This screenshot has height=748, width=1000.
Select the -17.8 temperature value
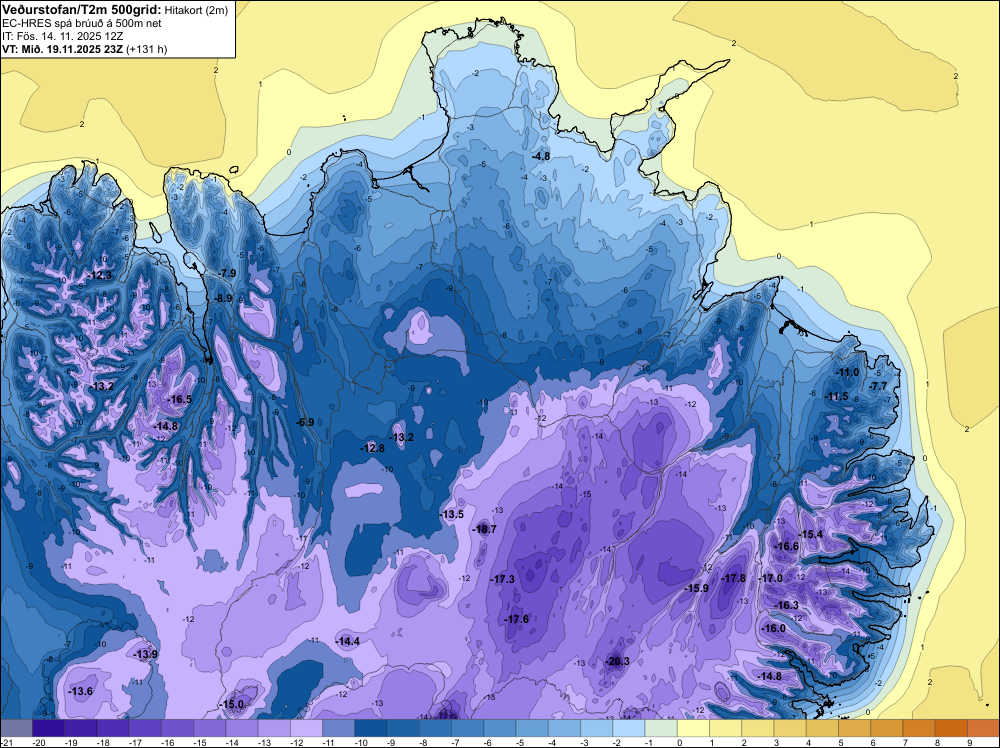[x=733, y=578]
